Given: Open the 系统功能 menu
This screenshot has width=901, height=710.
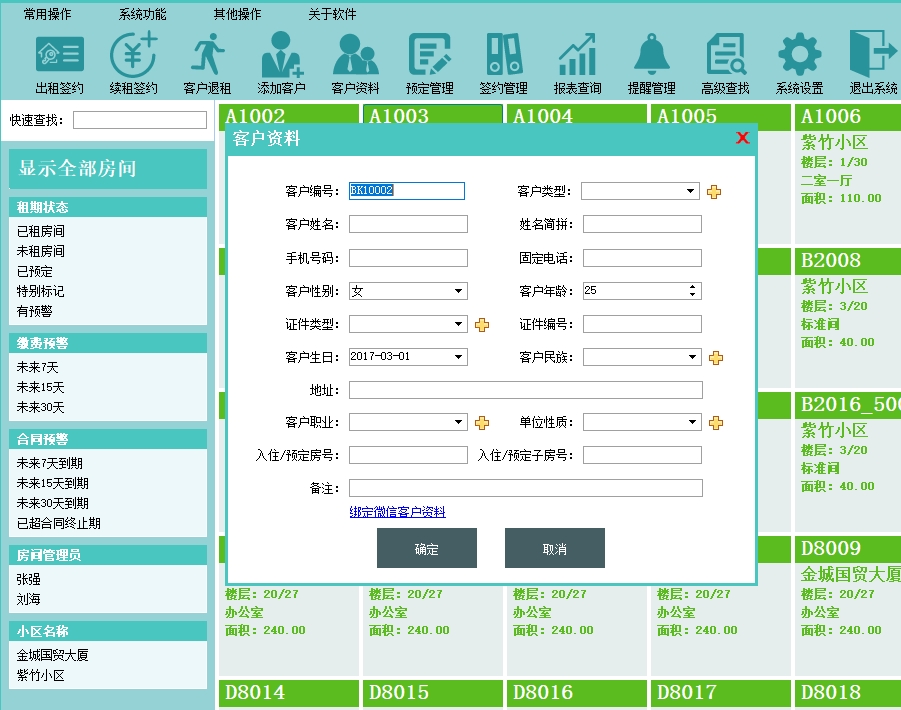Looking at the screenshot, I should [142, 14].
